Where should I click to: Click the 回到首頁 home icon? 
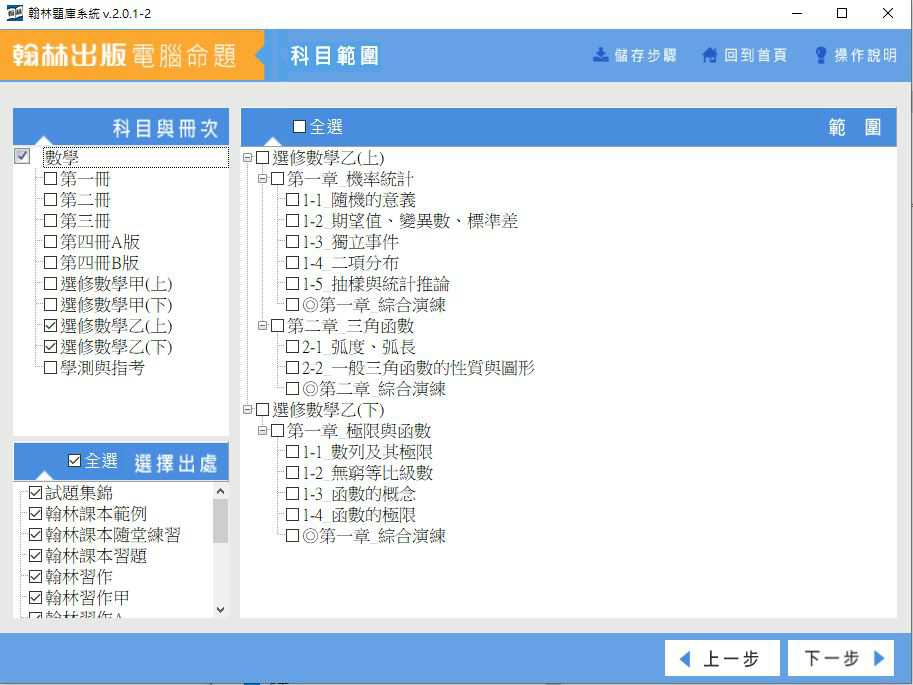pyautogui.click(x=709, y=55)
